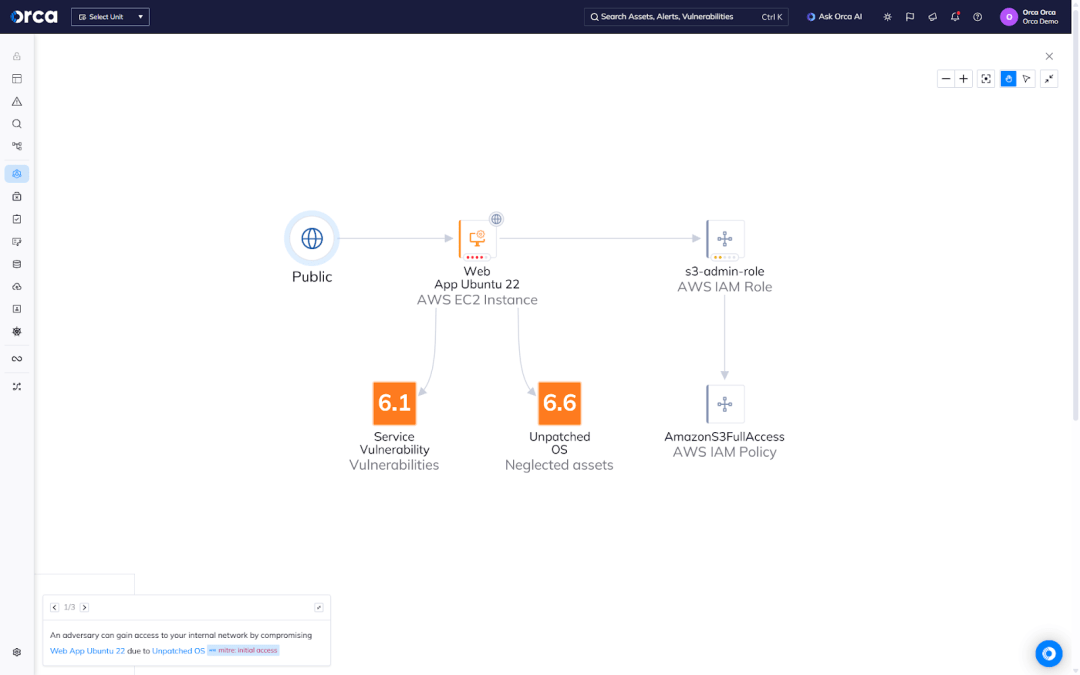The height and width of the screenshot is (675, 1080).
Task: Open the cloud sidebar icon
Action: tap(17, 287)
